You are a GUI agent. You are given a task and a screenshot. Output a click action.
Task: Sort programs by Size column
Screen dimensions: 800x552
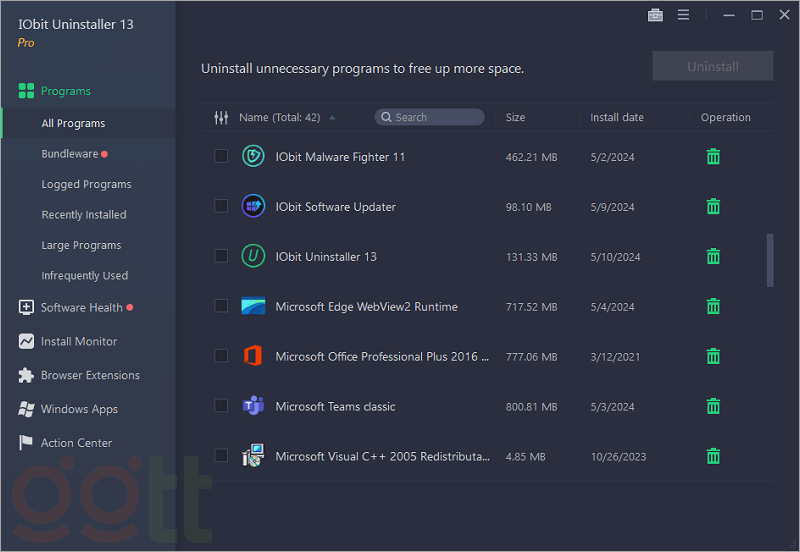[x=515, y=118]
